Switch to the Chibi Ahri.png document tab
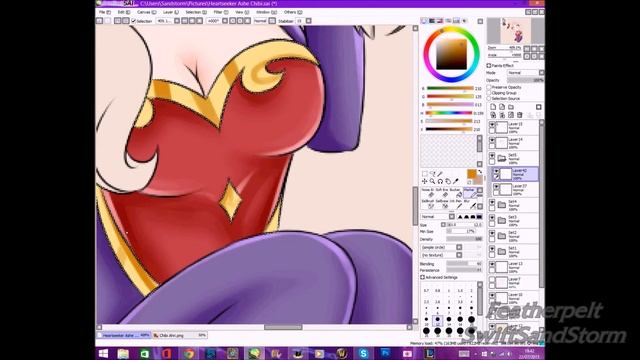The width and height of the screenshot is (640, 360). [180, 335]
